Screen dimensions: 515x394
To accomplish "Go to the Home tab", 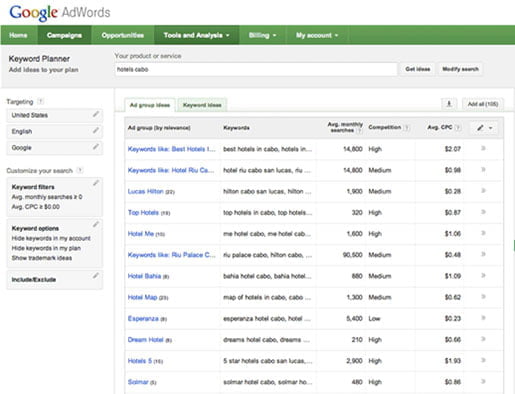I will (x=18, y=35).
